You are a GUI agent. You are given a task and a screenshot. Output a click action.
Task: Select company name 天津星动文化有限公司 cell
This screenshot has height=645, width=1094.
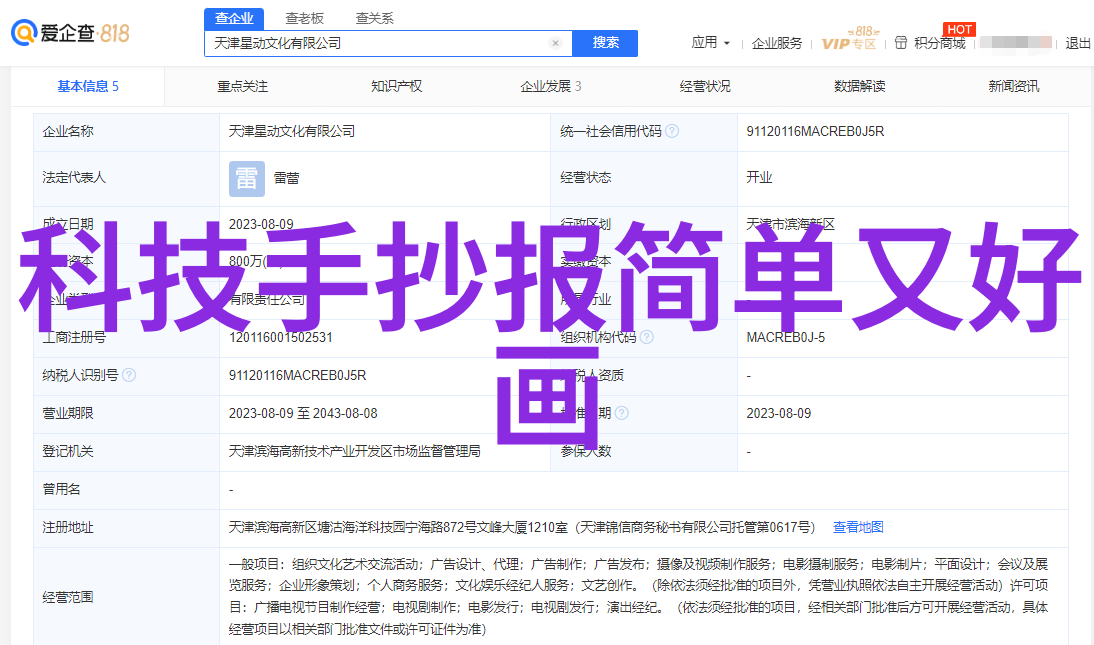[292, 131]
